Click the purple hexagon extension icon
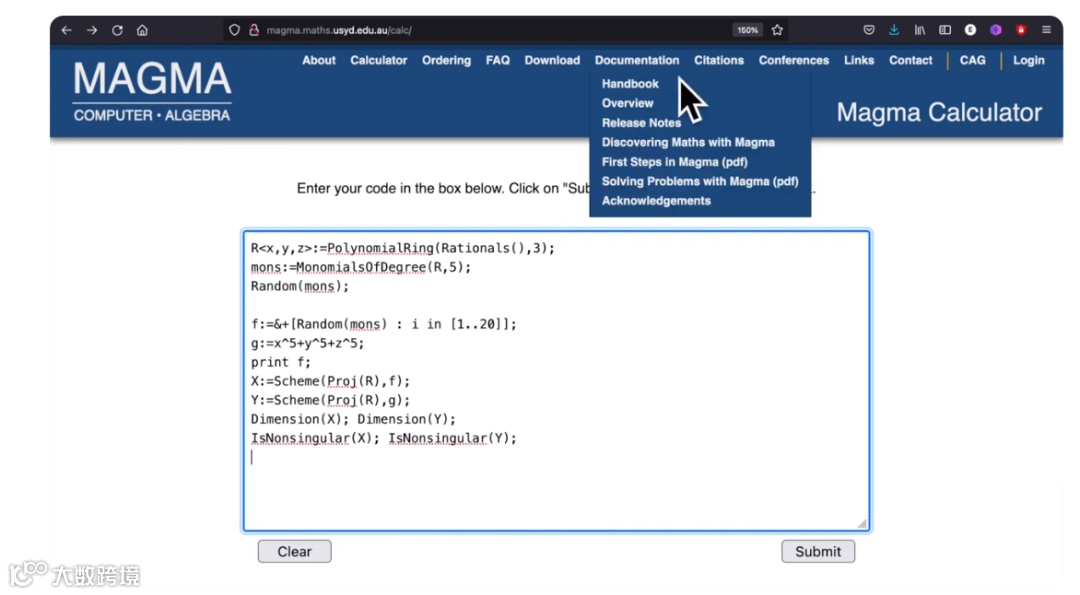 [x=995, y=30]
